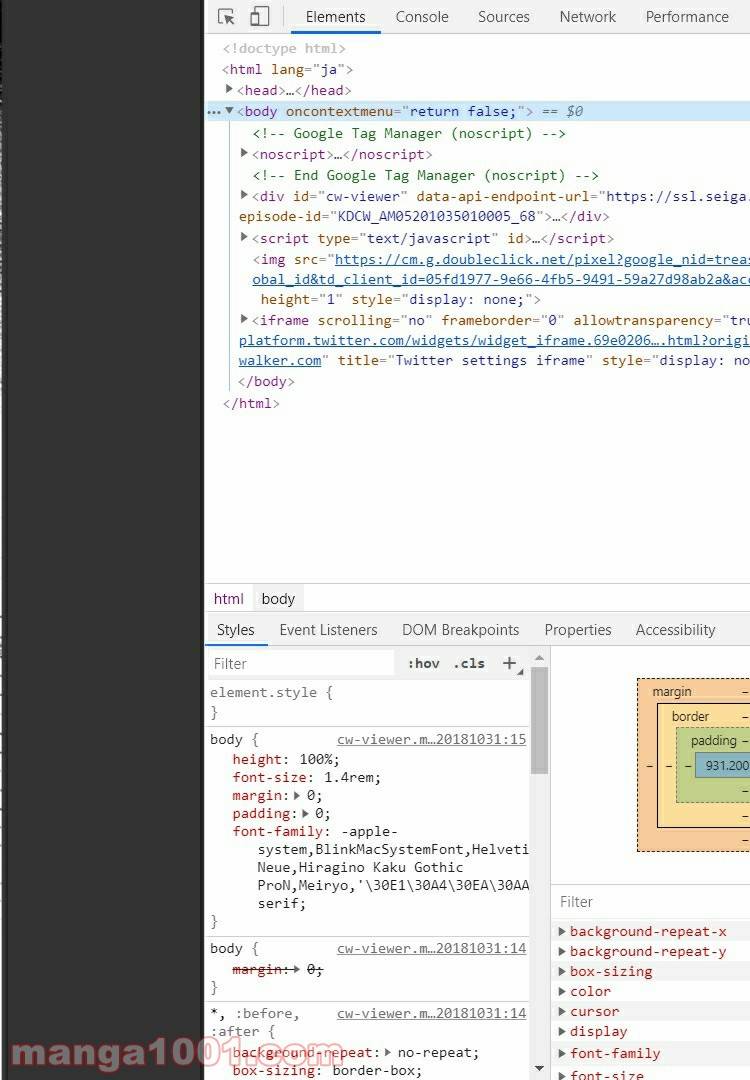Toggle the :hov element state button
750x1080 pixels.
tap(423, 663)
